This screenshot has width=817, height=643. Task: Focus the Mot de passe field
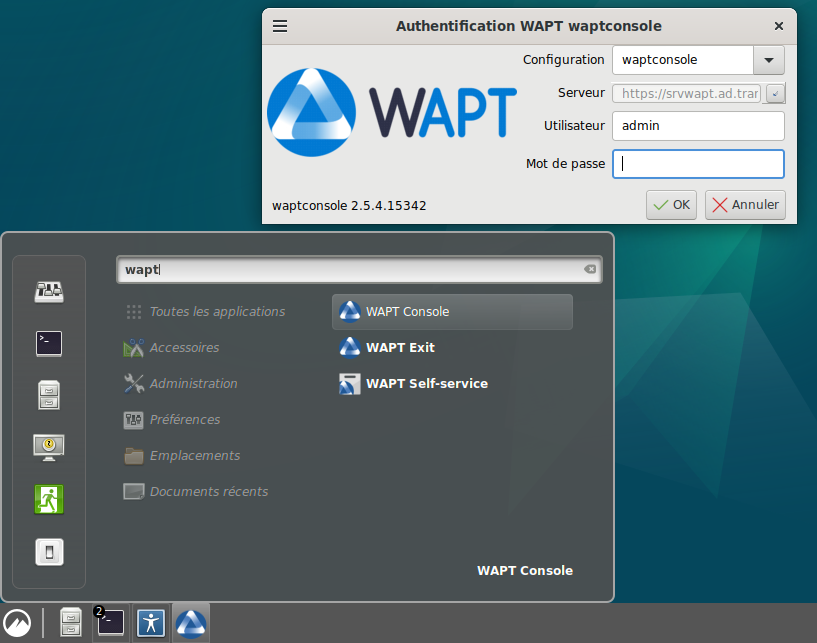click(x=698, y=164)
